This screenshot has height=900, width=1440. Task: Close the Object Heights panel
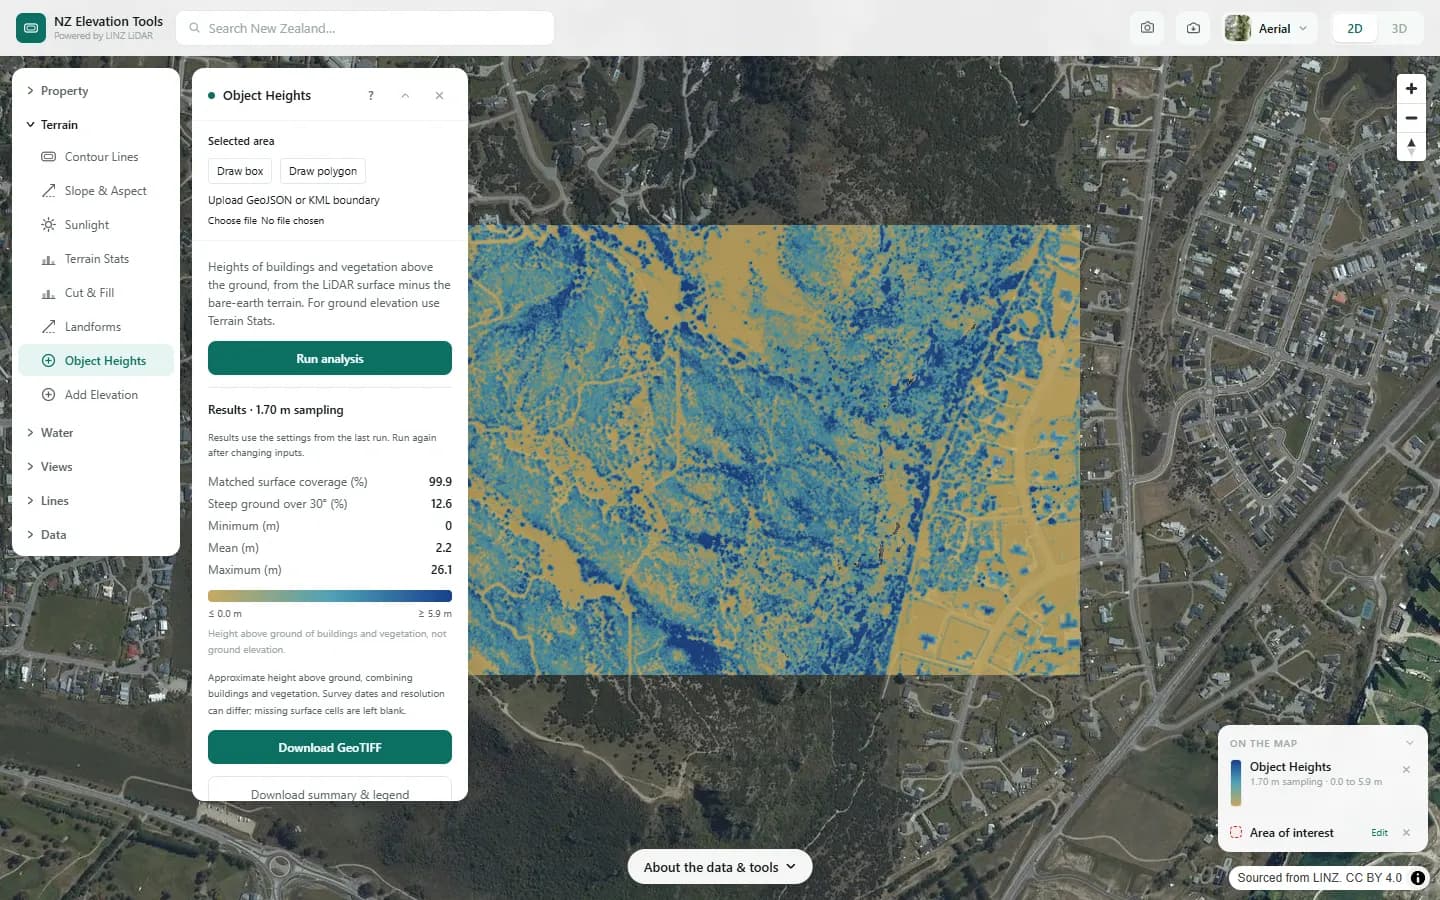click(x=439, y=96)
